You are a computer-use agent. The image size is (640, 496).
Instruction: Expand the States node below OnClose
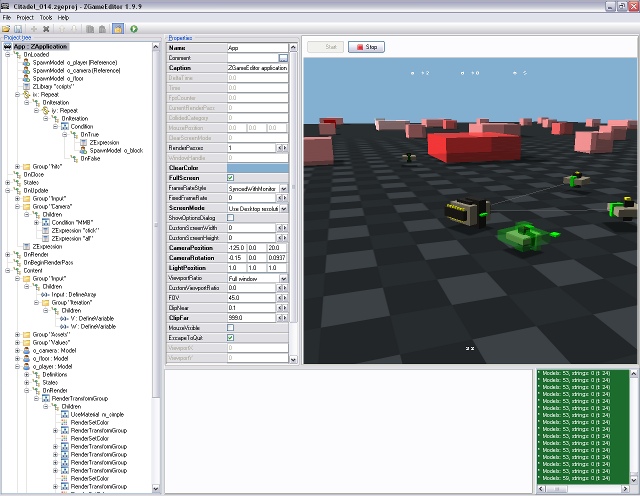pos(8,182)
